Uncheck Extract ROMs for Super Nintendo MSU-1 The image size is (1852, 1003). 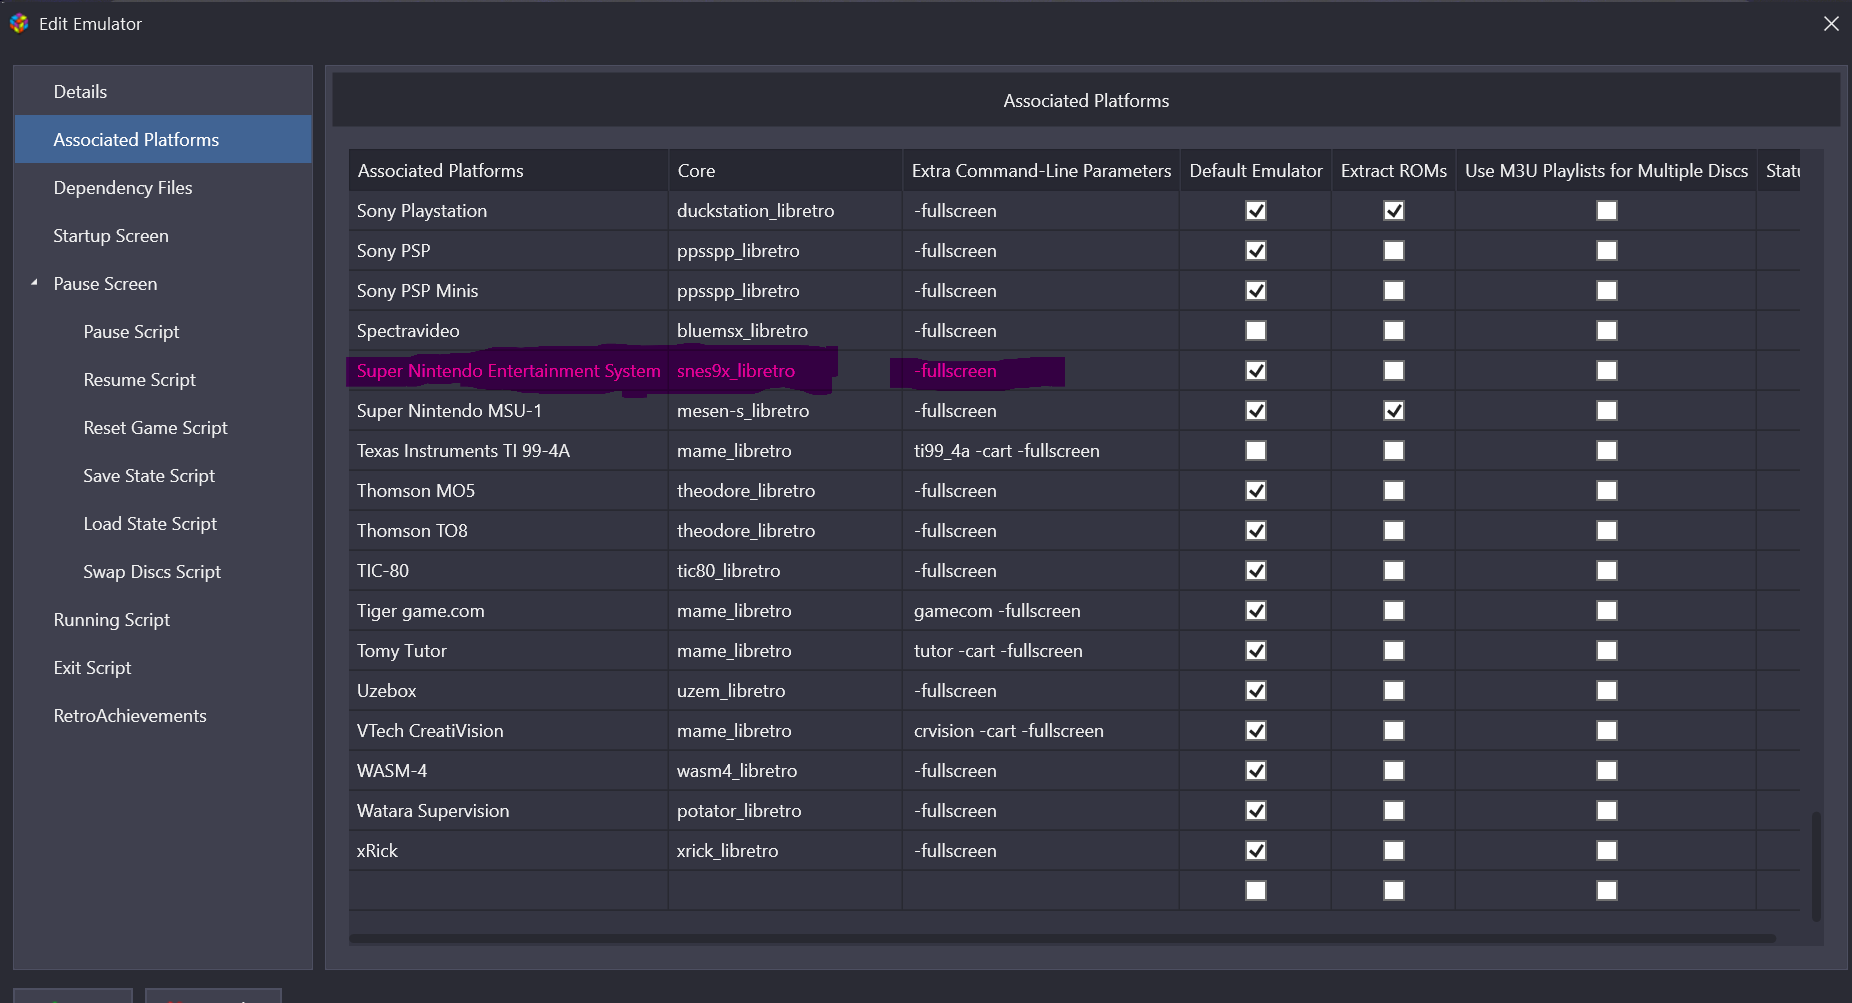coord(1393,411)
